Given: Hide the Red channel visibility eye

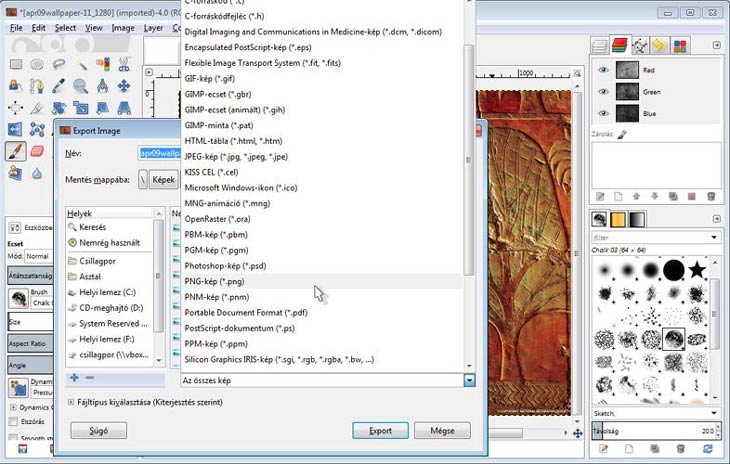Looking at the screenshot, I should click(x=603, y=70).
